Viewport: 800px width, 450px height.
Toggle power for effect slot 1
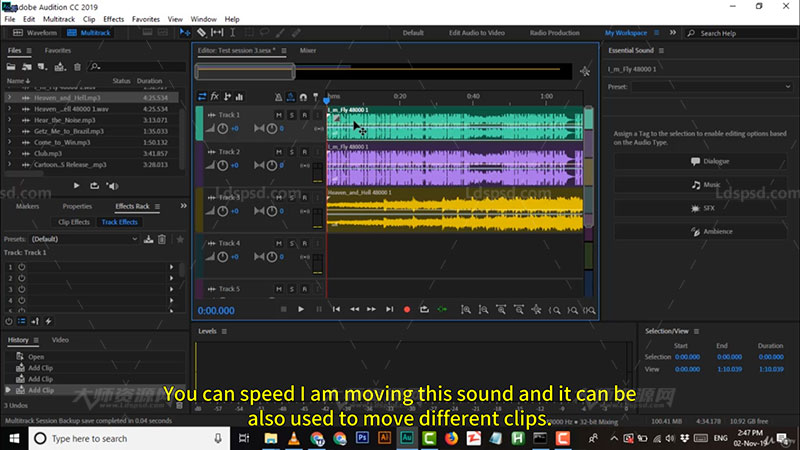21,267
